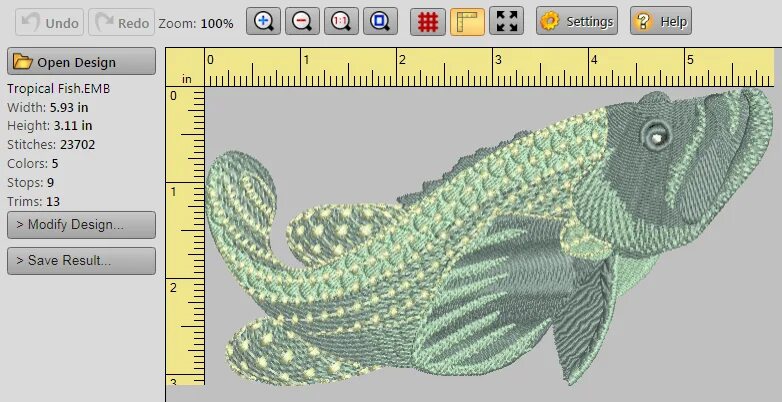Click the zoom in magnifier icon

pos(263,21)
